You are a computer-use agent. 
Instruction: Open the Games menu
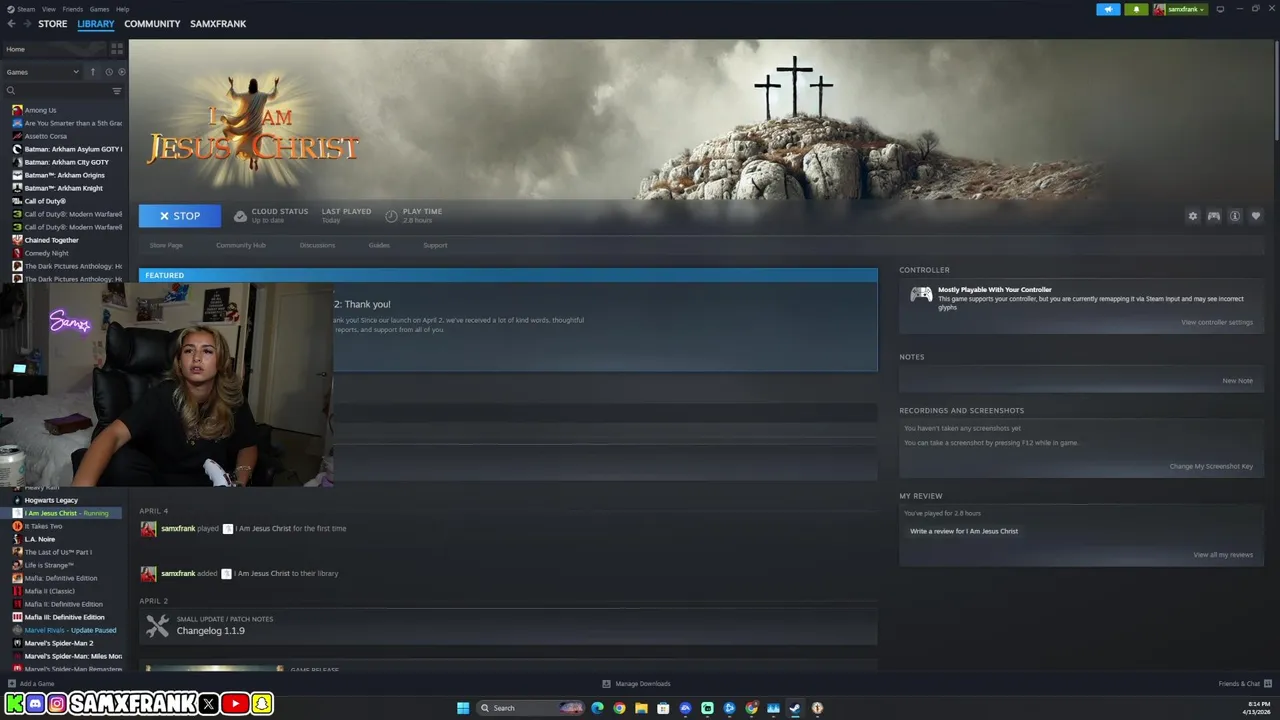pos(99,9)
